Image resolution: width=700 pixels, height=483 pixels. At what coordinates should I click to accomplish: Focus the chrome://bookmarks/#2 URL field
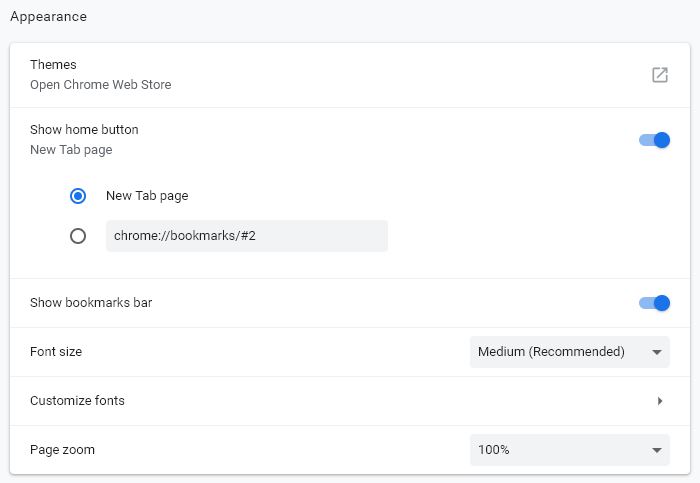click(246, 237)
